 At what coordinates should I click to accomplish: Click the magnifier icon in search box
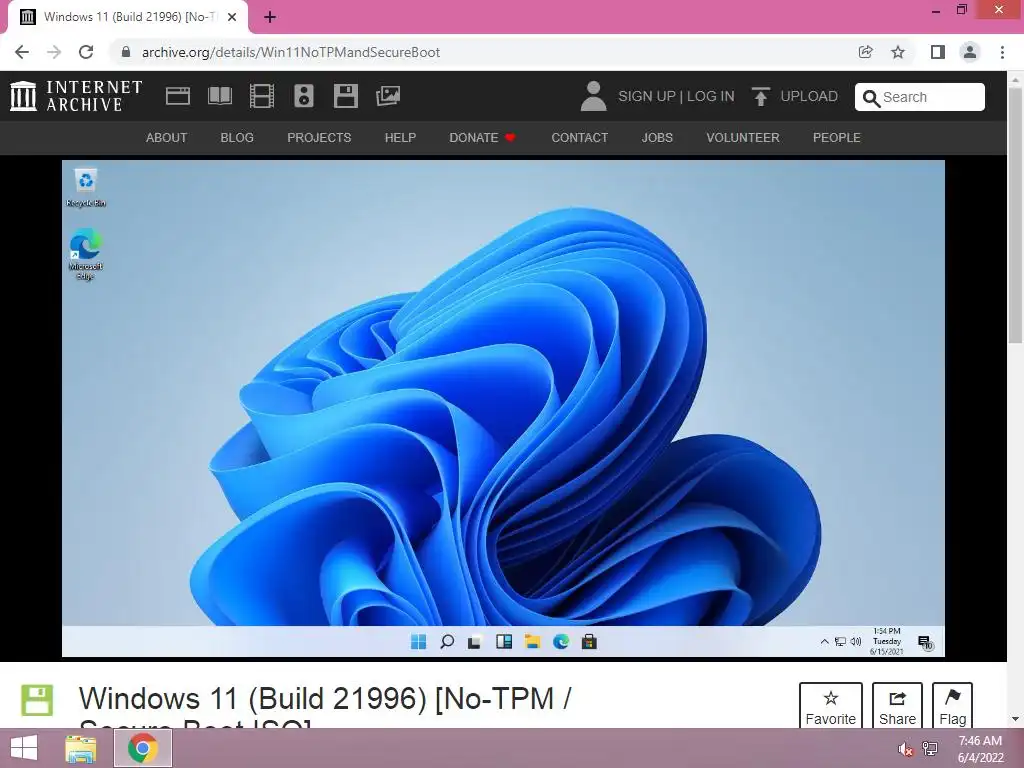pos(871,98)
